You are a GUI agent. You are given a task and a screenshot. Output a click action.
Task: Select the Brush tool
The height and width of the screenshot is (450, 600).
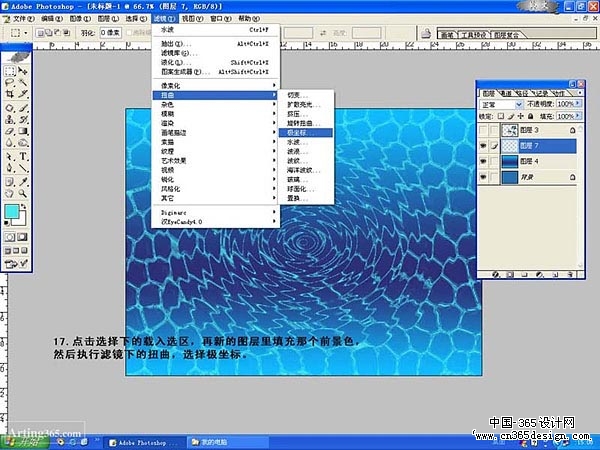click(23, 108)
